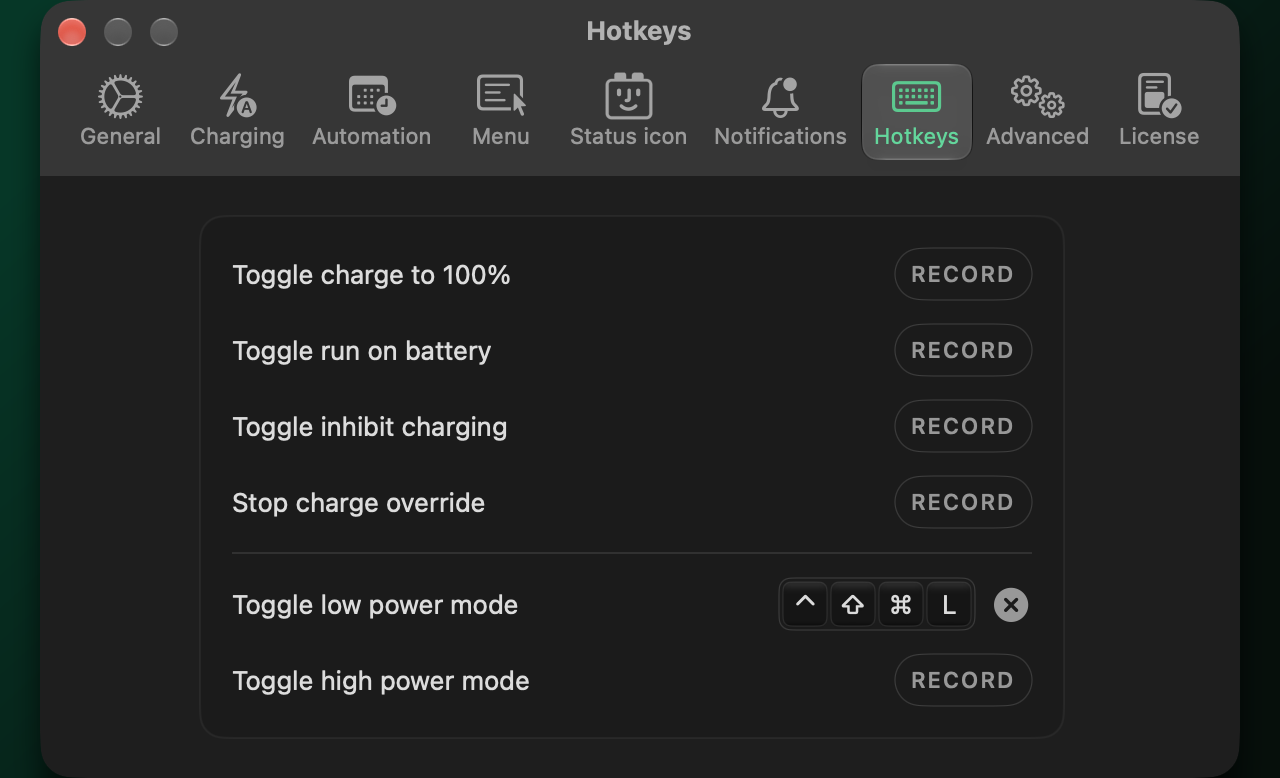
Task: Click the Shift key symbol in shortcut
Action: (853, 604)
